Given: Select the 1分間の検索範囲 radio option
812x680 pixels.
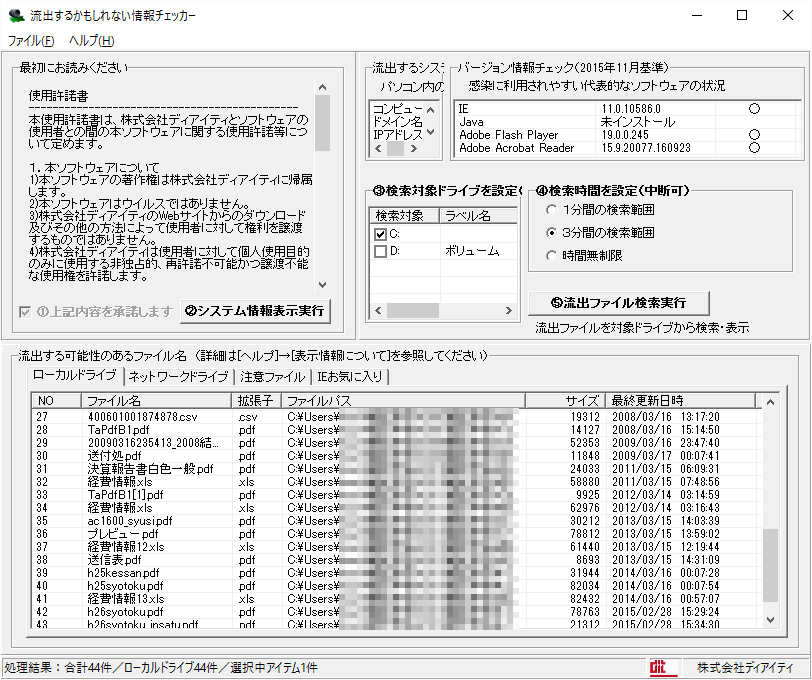Looking at the screenshot, I should coord(552,210).
